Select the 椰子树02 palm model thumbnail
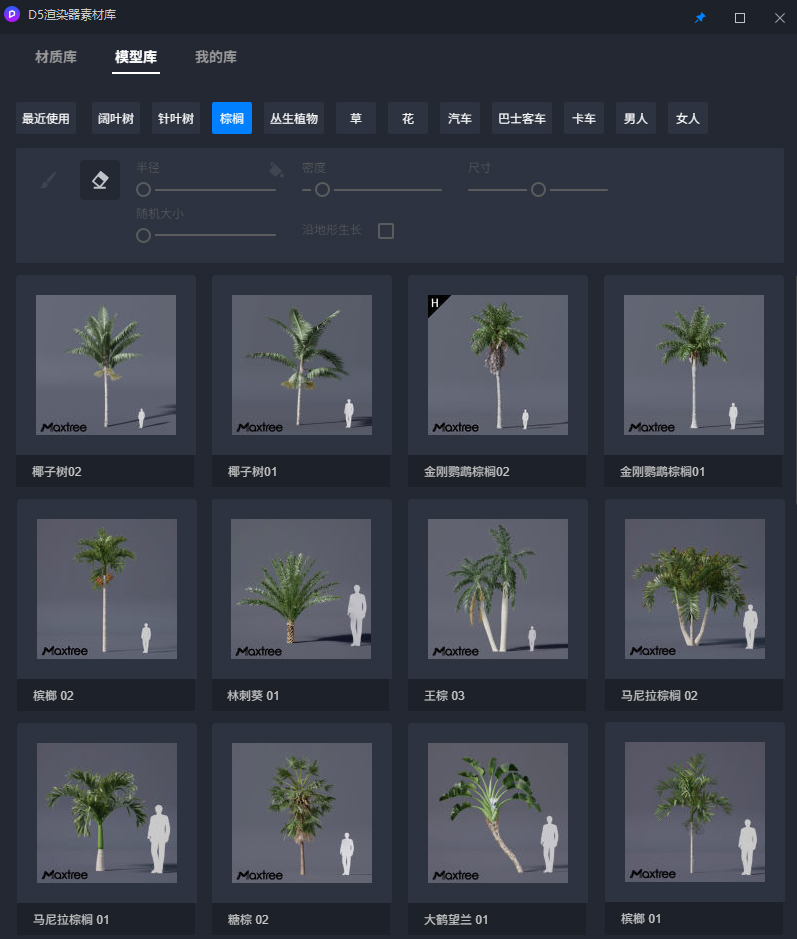 point(106,365)
